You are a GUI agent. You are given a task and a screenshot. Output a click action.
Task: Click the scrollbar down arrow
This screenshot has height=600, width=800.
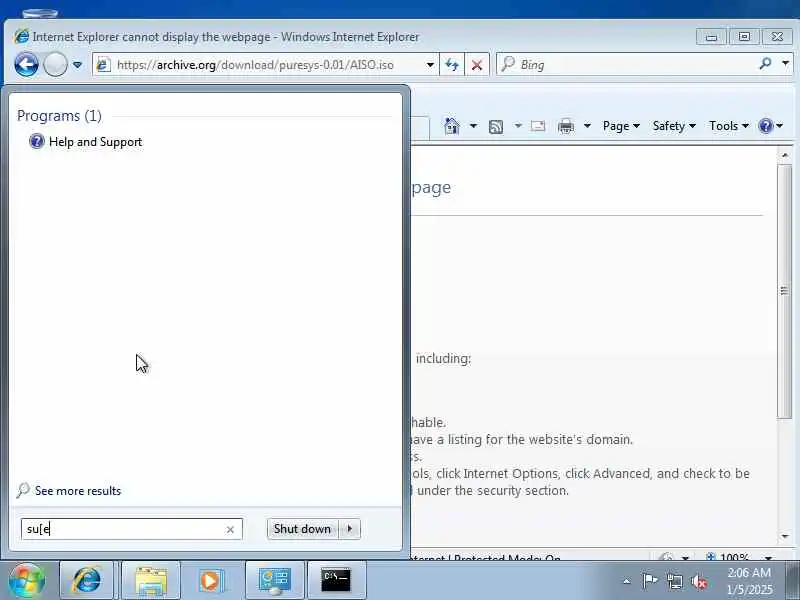[x=784, y=536]
